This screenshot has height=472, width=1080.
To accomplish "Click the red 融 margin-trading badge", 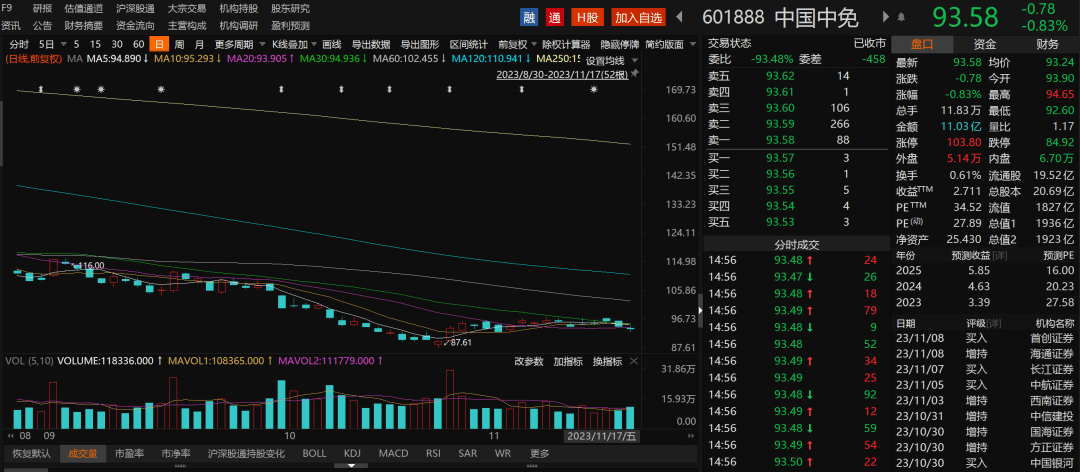I will point(529,17).
